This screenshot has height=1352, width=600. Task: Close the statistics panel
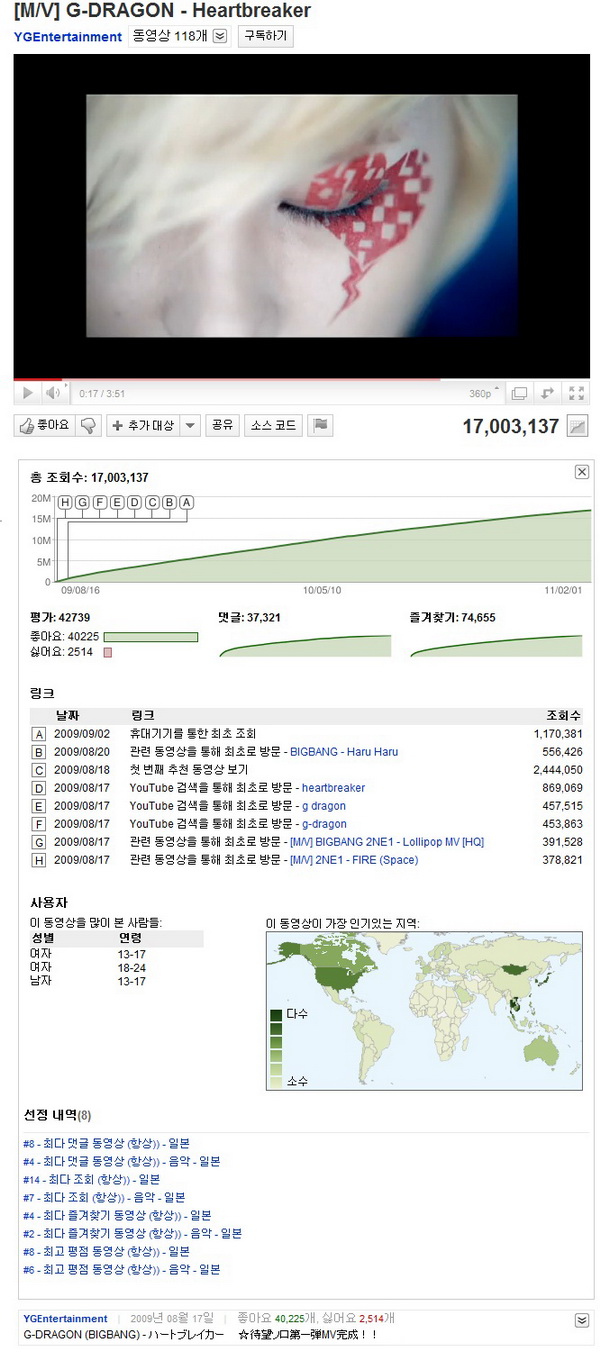click(582, 472)
